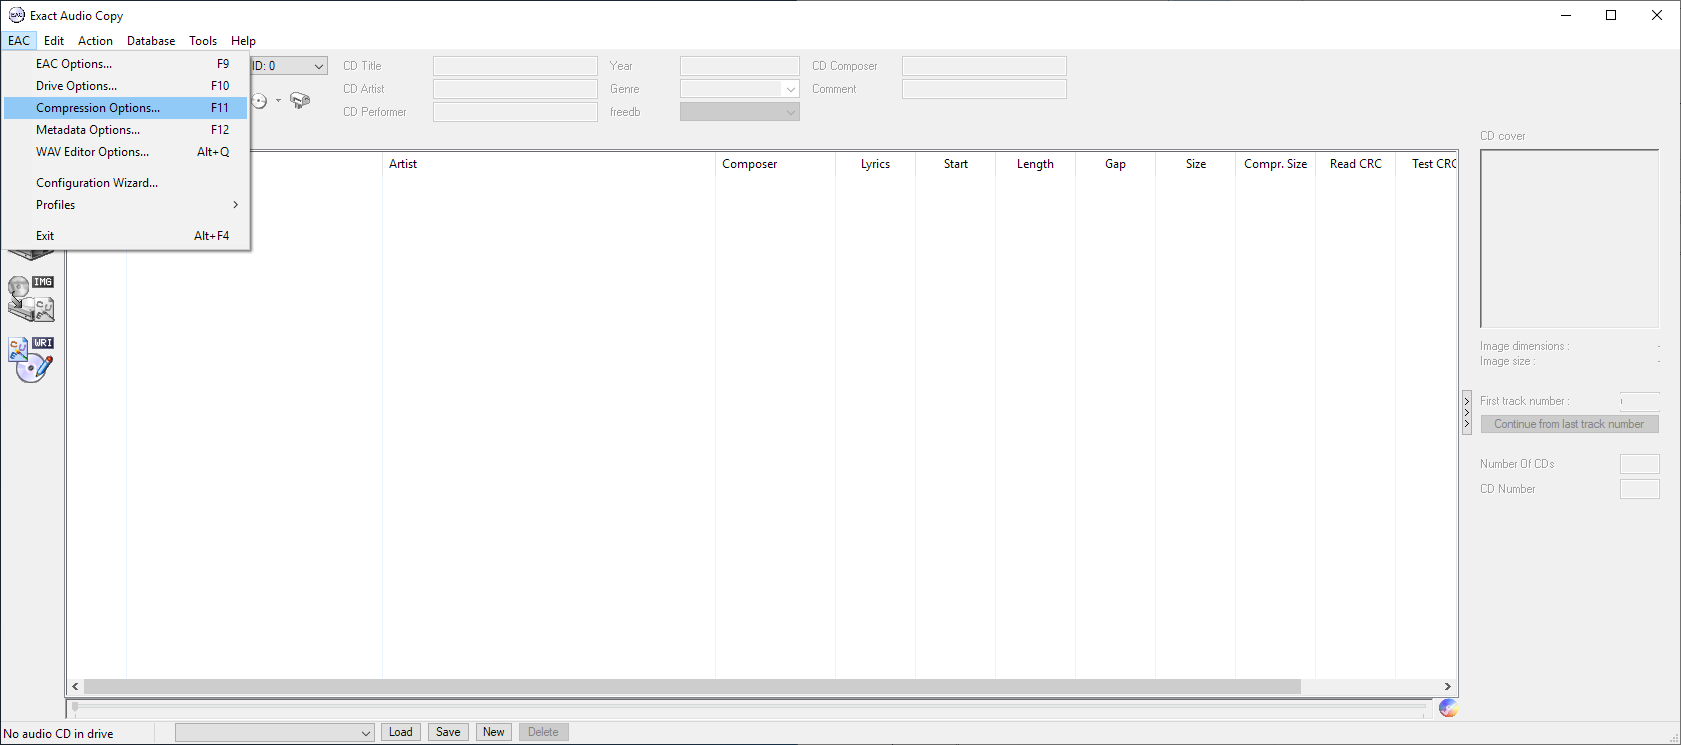Click the Compr. Size column header
Image resolution: width=1681 pixels, height=745 pixels.
[x=1275, y=164]
